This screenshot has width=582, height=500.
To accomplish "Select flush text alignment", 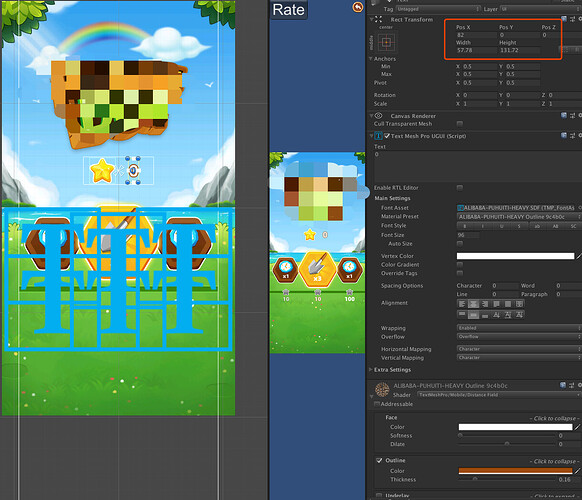I will pyautogui.click(x=508, y=304).
